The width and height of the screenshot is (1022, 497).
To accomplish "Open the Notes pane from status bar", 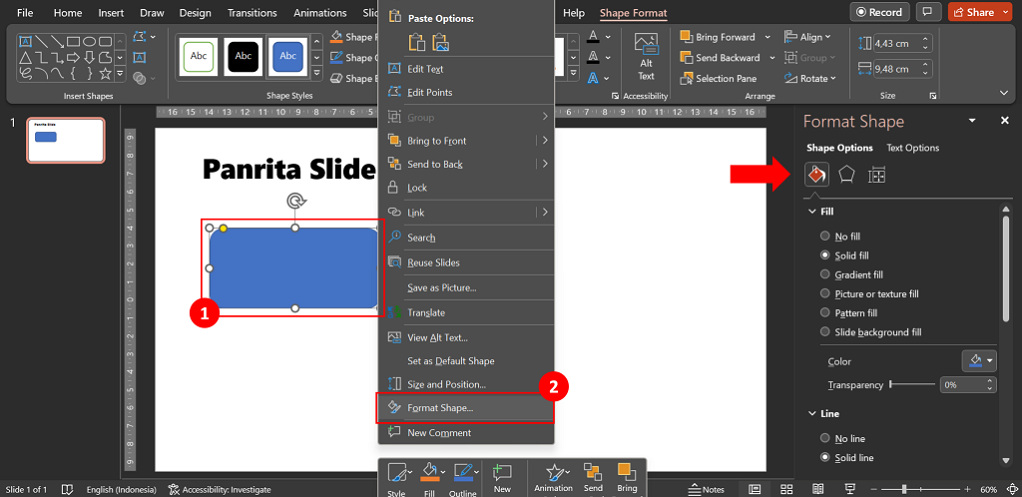I will pyautogui.click(x=707, y=489).
